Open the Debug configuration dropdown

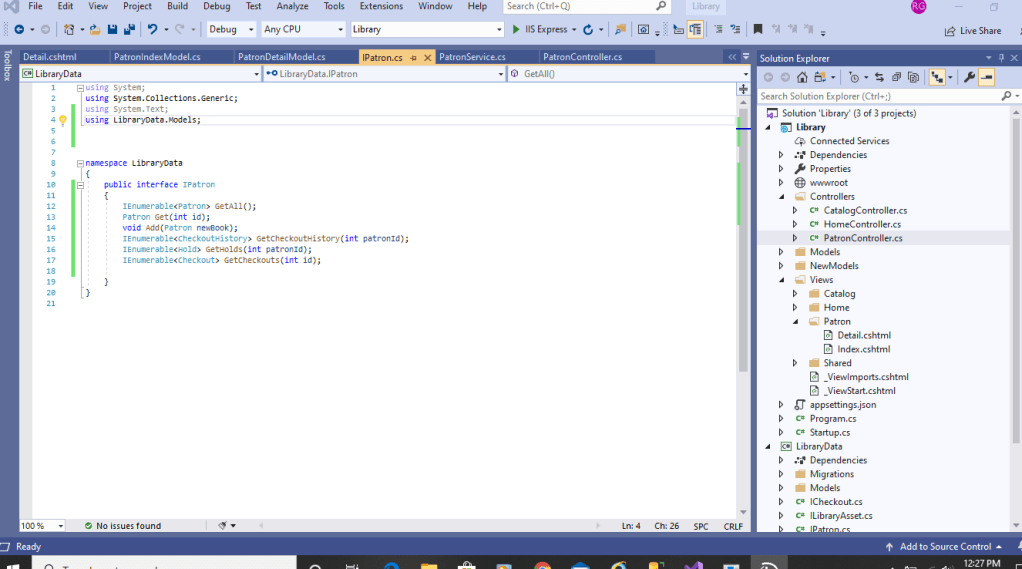coord(230,30)
